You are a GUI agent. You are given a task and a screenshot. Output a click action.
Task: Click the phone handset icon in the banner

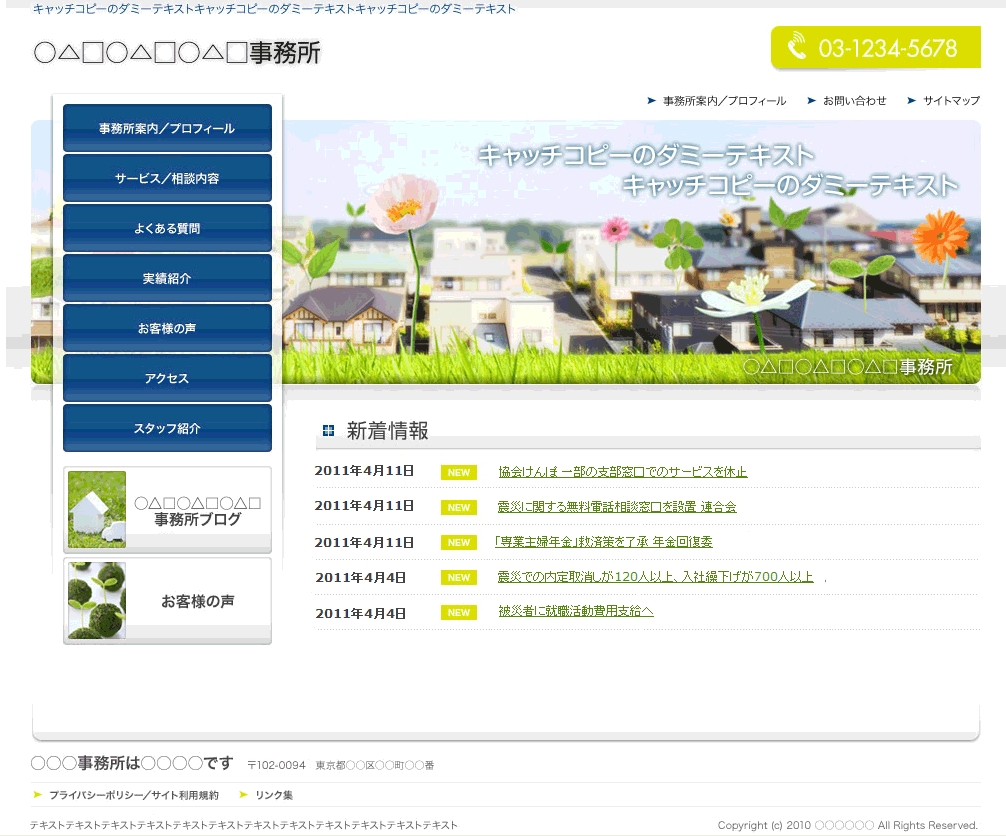(x=796, y=46)
